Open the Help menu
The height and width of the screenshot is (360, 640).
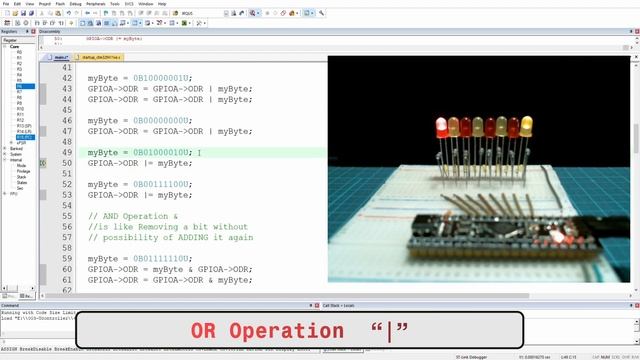pyautogui.click(x=162, y=4)
